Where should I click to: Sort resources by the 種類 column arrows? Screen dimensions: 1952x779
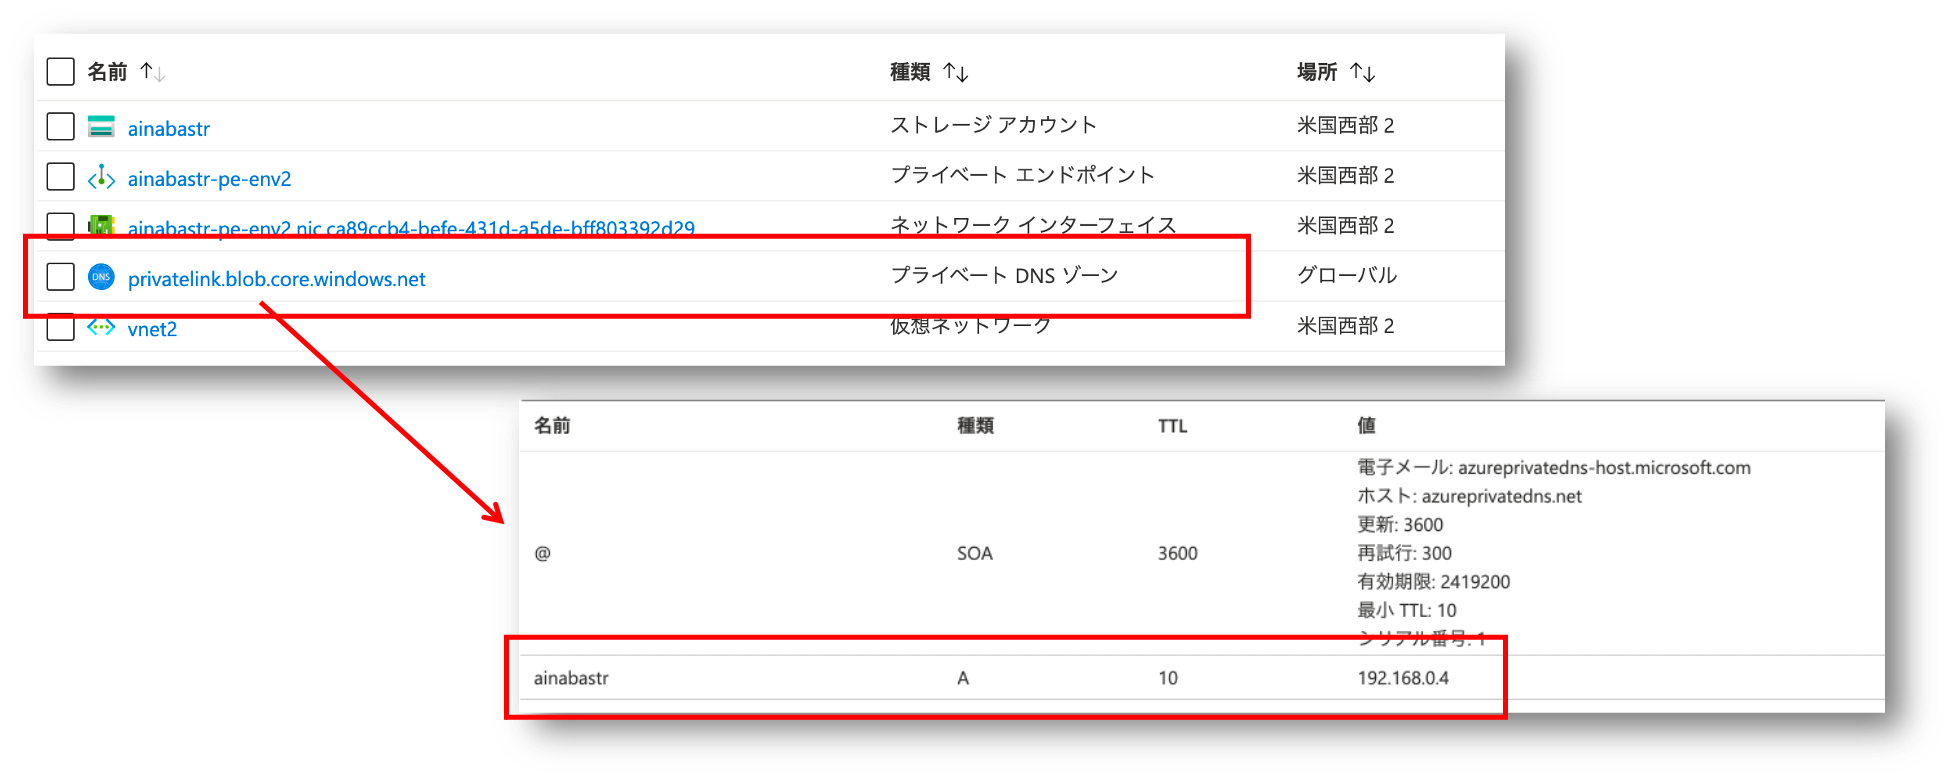coord(955,72)
